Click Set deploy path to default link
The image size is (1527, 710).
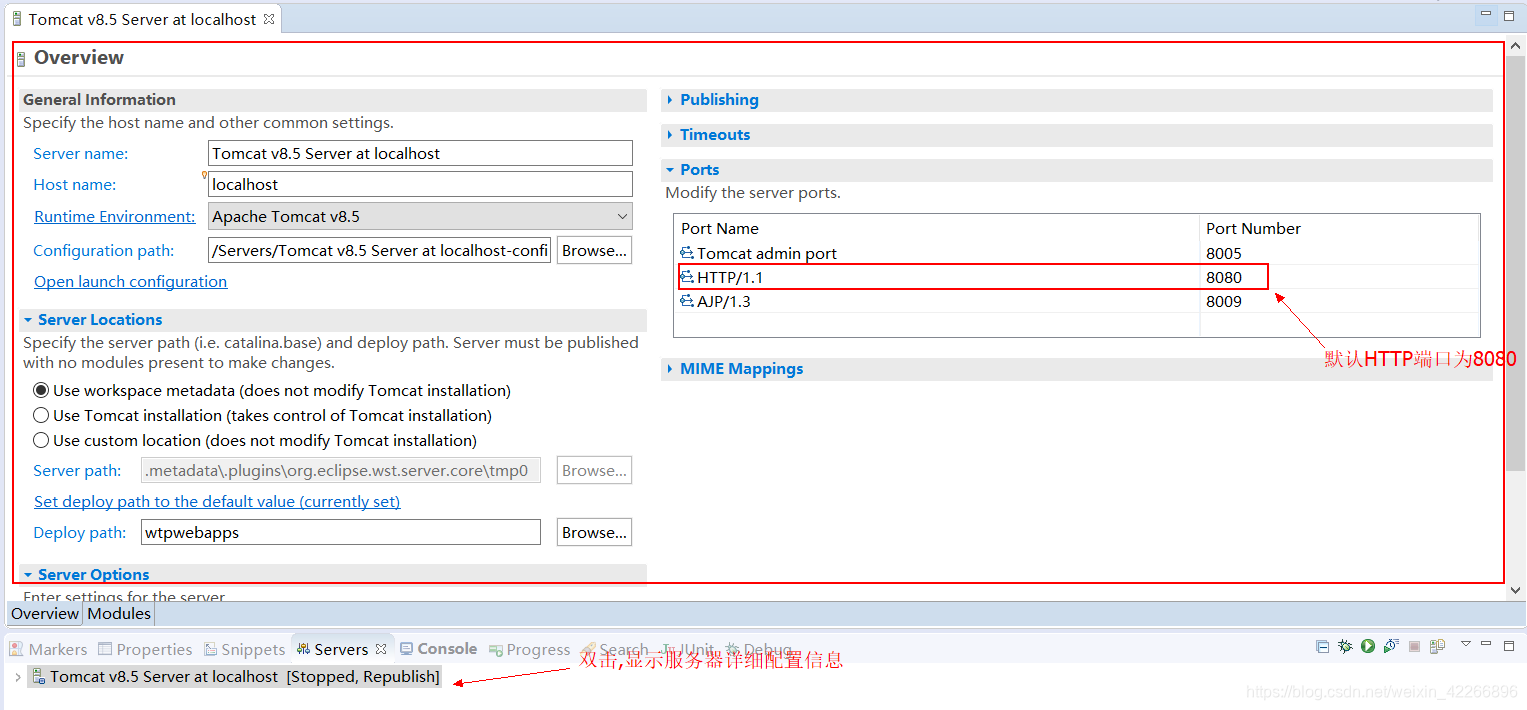[x=217, y=502]
